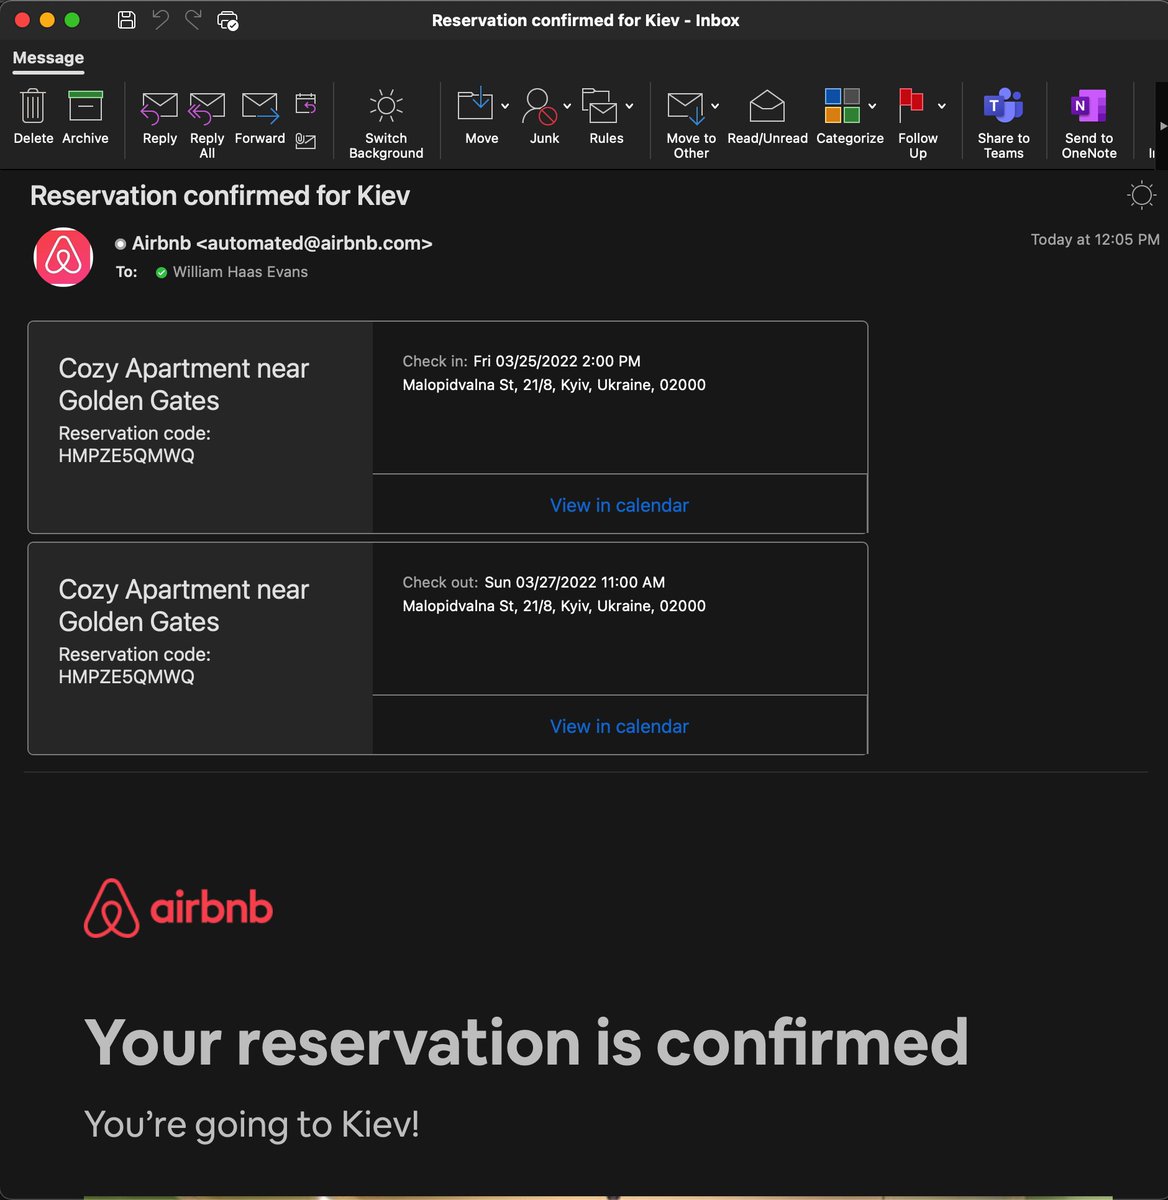Click the Airbnb logo in the email body
The width and height of the screenshot is (1168, 1200).
tap(178, 908)
